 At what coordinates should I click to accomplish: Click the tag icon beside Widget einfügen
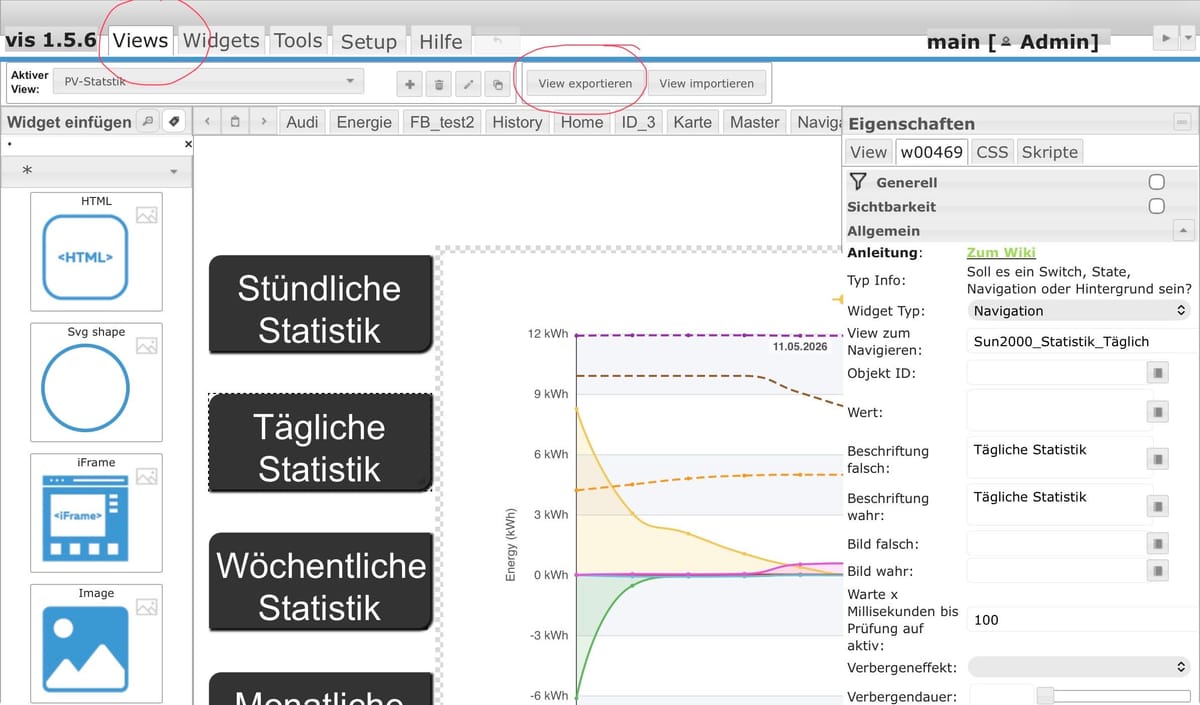point(174,121)
